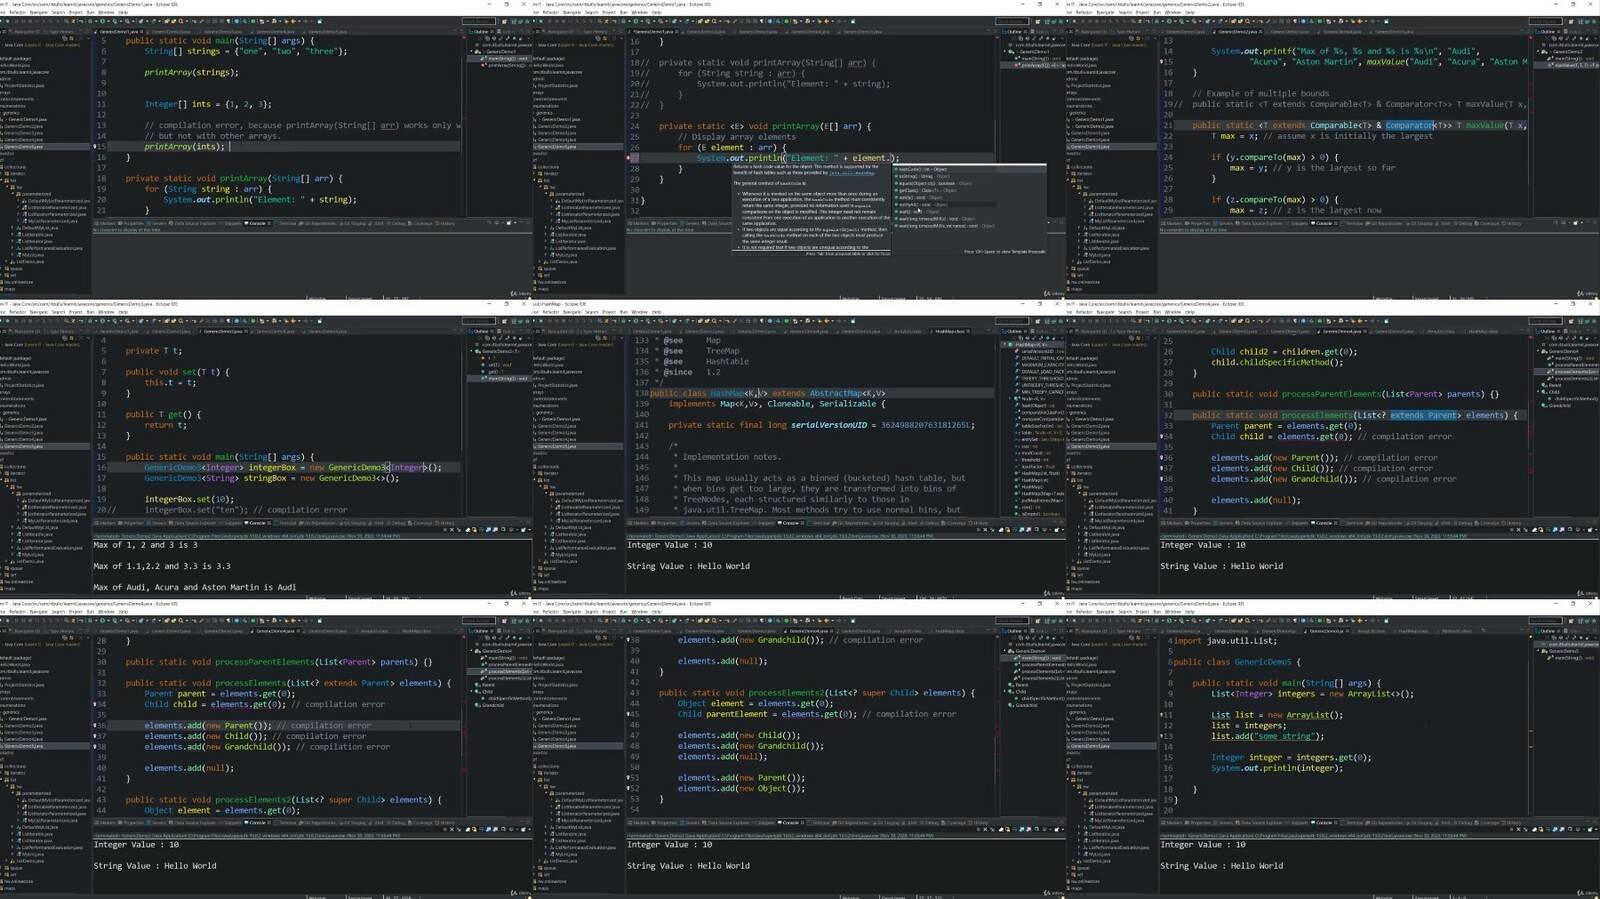Expand DefaultMyList.java in the Integer[] ints frame explorer
The height and width of the screenshot is (899, 1600).
[x=13, y=228]
